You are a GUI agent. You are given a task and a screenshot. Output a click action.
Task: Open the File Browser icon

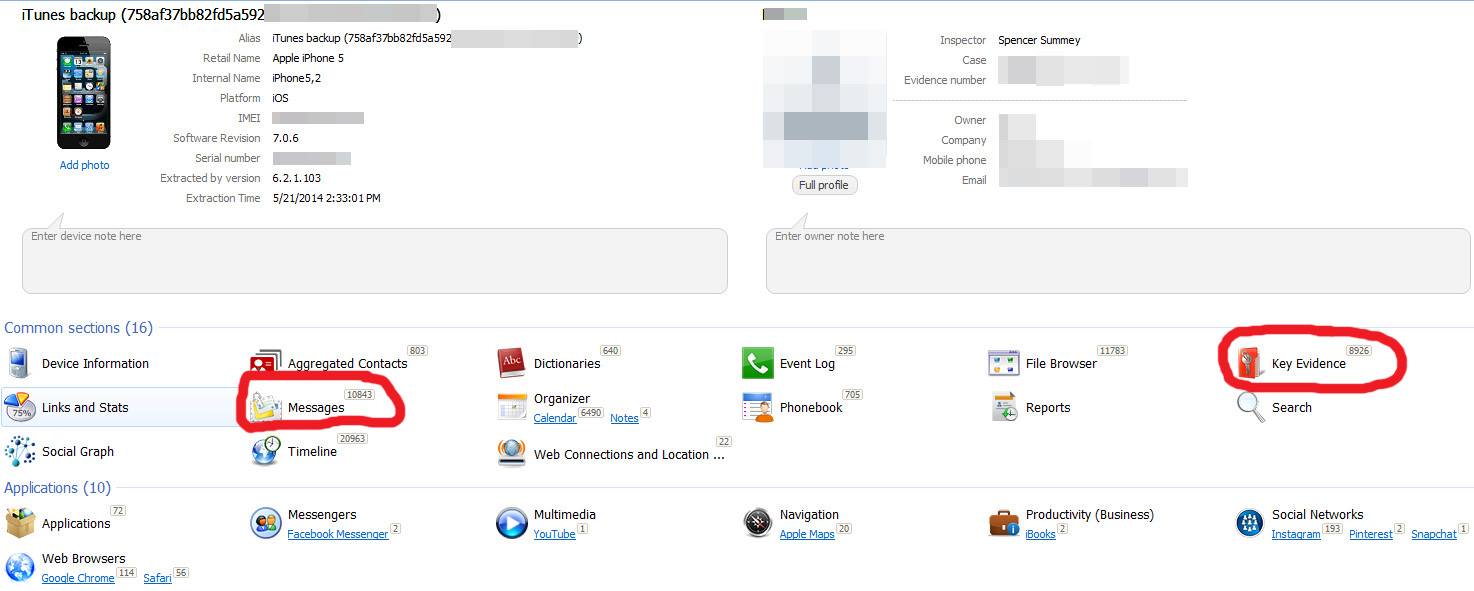pos(1003,363)
